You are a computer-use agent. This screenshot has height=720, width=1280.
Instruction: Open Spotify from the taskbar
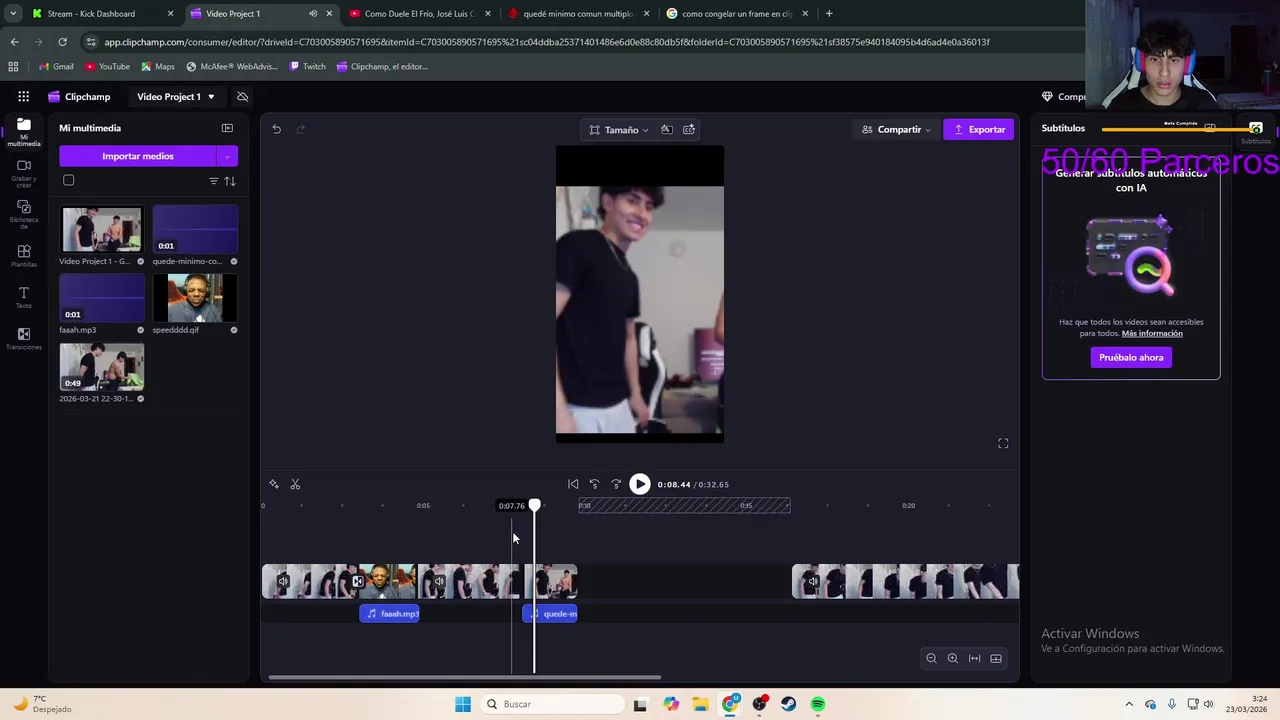818,704
